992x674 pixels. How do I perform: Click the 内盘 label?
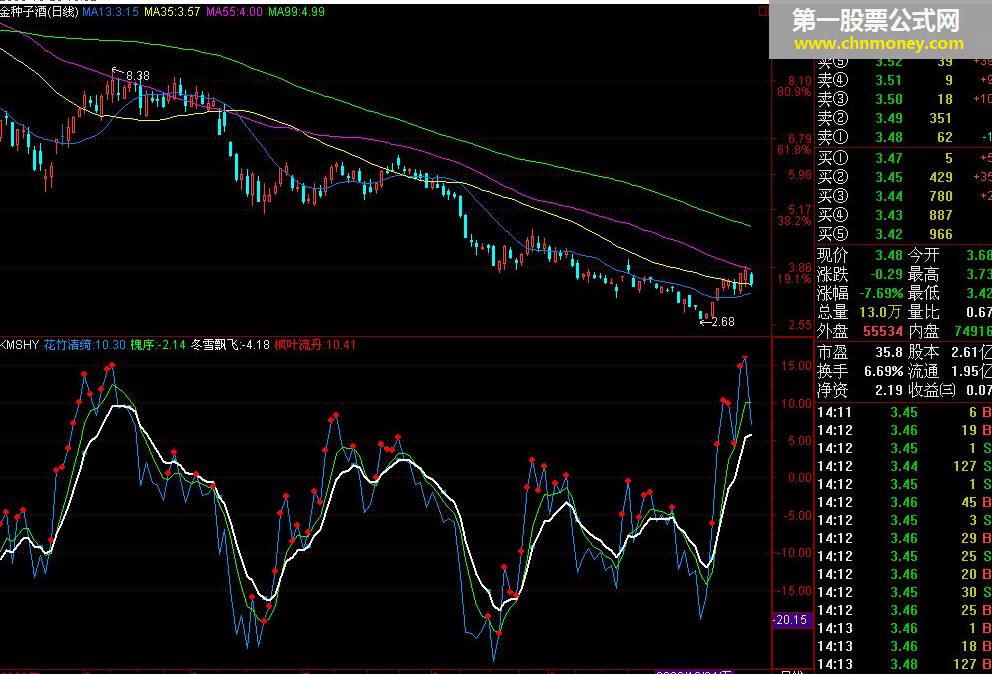[x=924, y=331]
